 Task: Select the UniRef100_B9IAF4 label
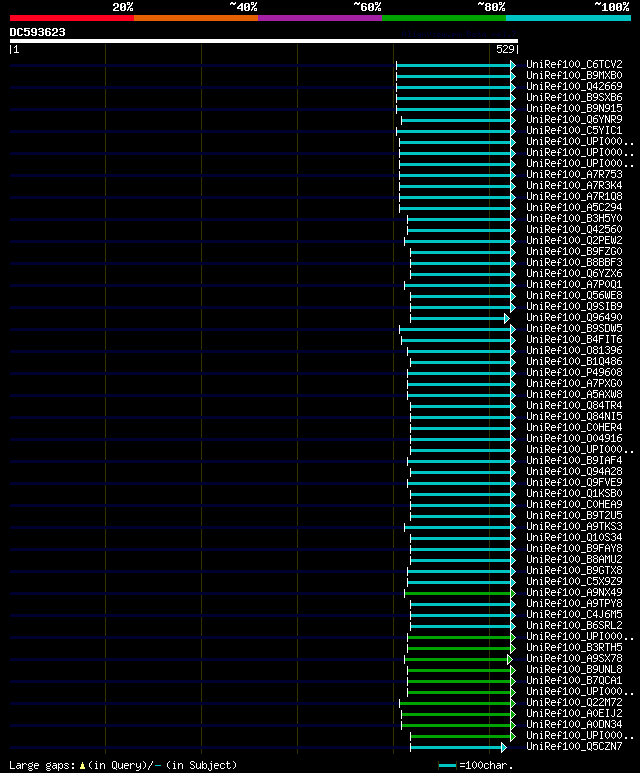point(574,460)
